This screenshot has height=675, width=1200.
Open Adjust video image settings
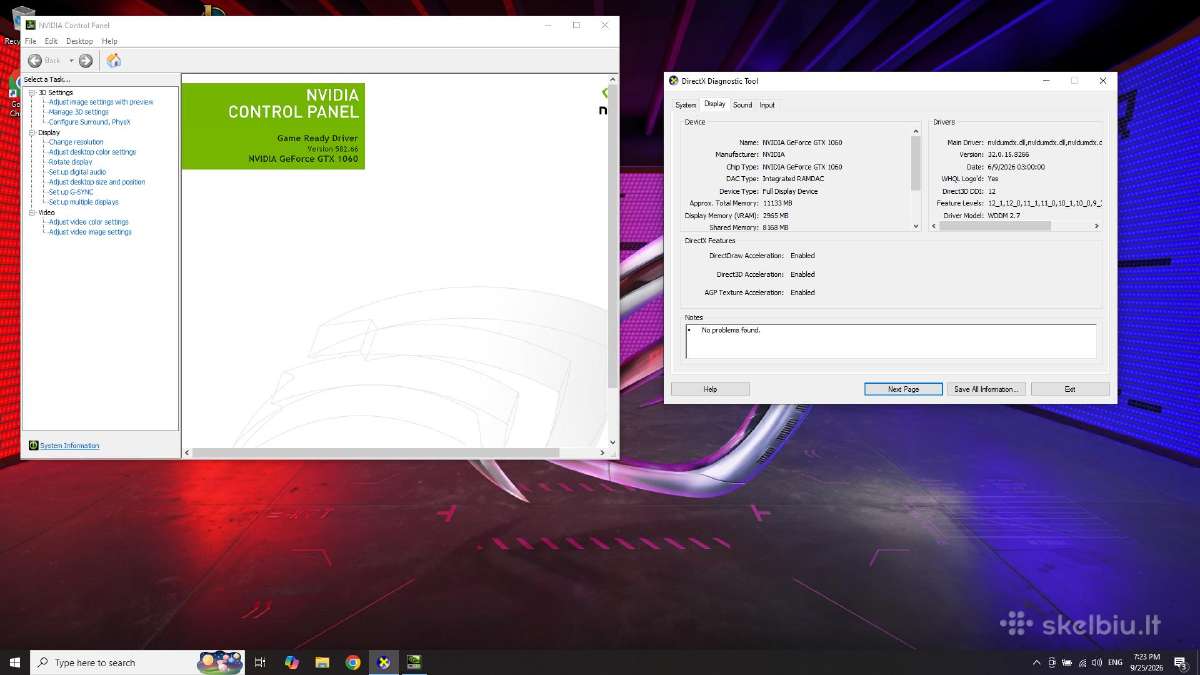pos(90,232)
